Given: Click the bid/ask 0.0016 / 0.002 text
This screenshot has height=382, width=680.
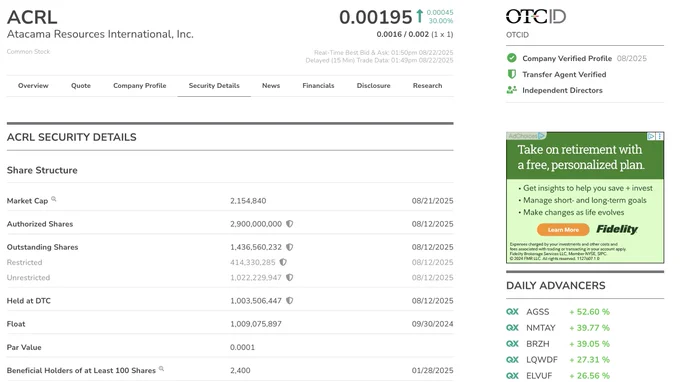Looking at the screenshot, I should tap(402, 34).
